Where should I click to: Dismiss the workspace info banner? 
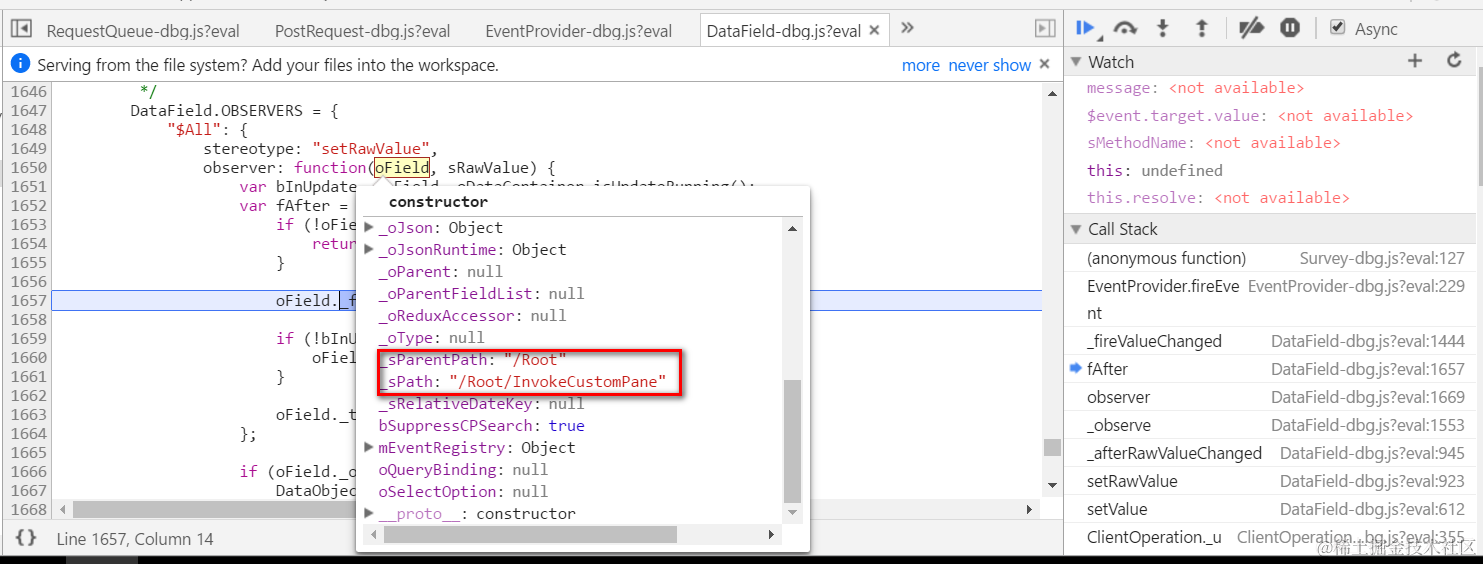[x=1045, y=64]
